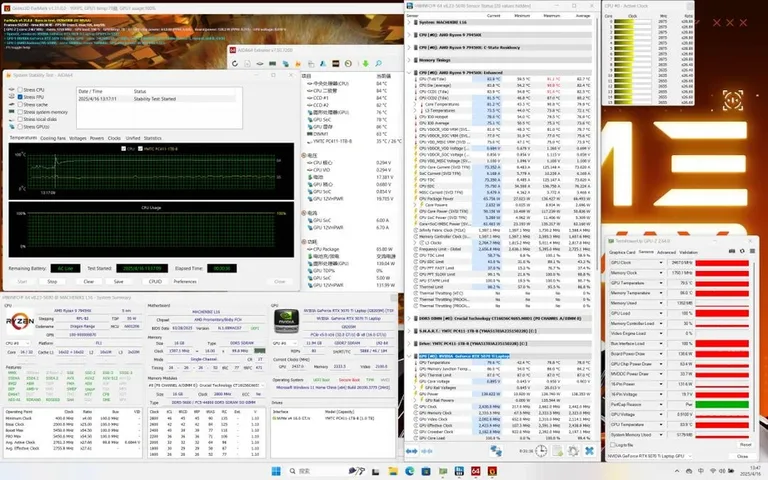Open File Explorer from taskbar
Viewport: 768px width, 480px height.
(x=393, y=471)
